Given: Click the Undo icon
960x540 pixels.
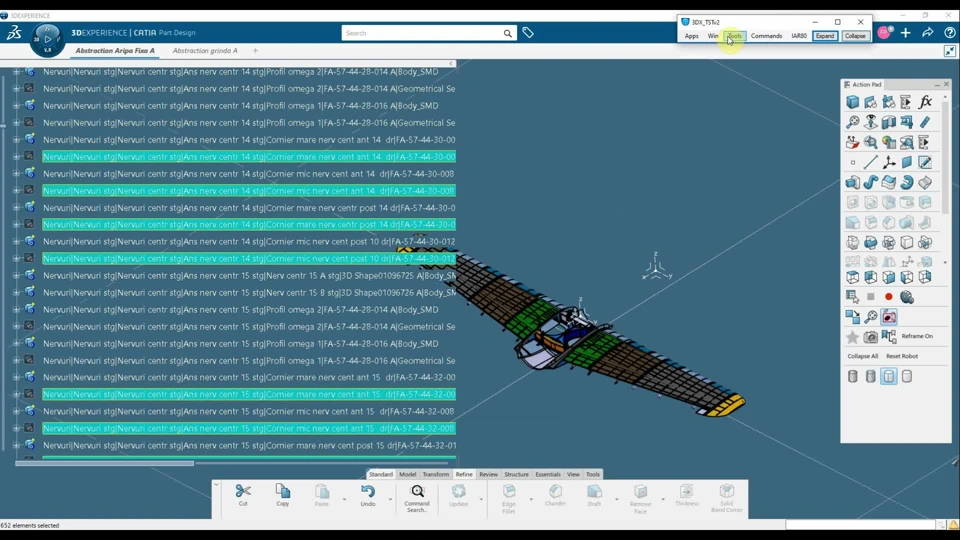Looking at the screenshot, I should [367, 495].
